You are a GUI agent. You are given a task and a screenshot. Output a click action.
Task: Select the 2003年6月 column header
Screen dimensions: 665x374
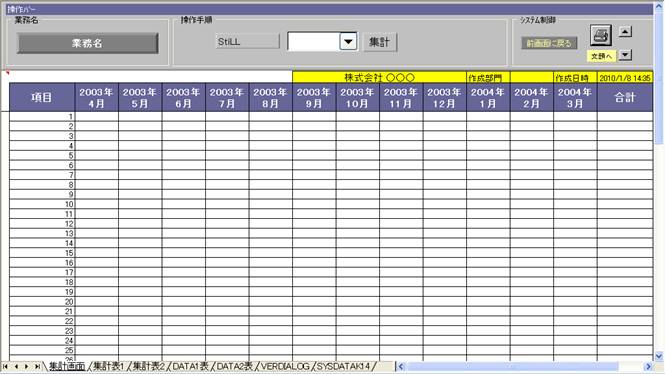(x=184, y=98)
